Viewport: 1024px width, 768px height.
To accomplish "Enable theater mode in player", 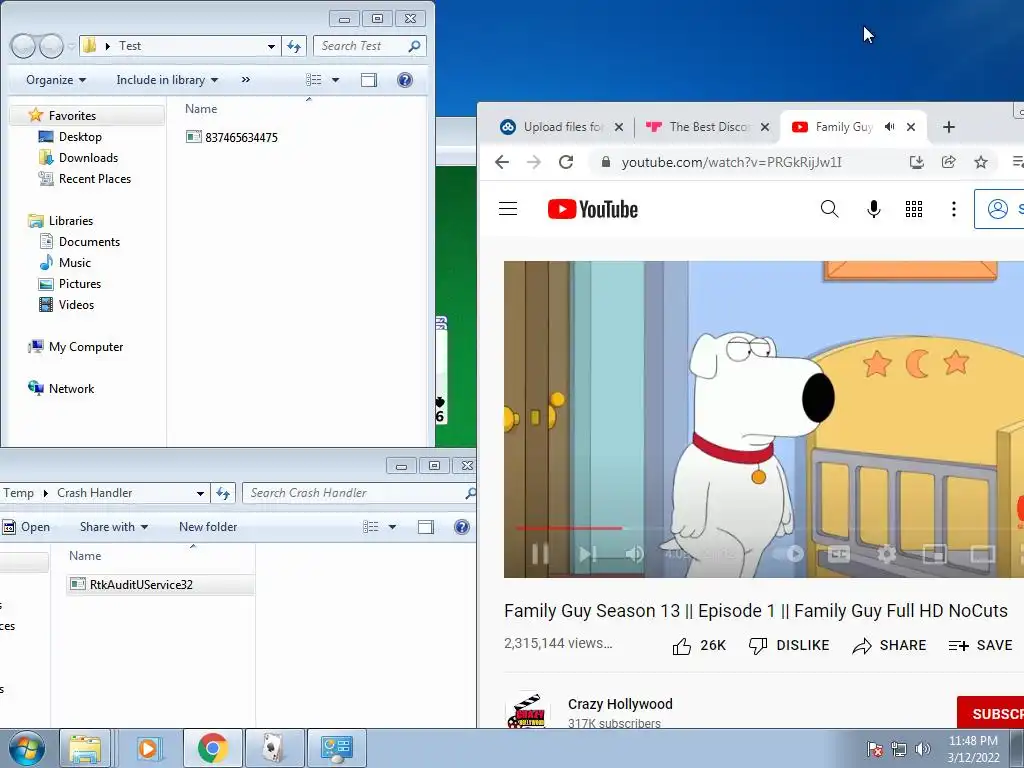I will (x=982, y=554).
